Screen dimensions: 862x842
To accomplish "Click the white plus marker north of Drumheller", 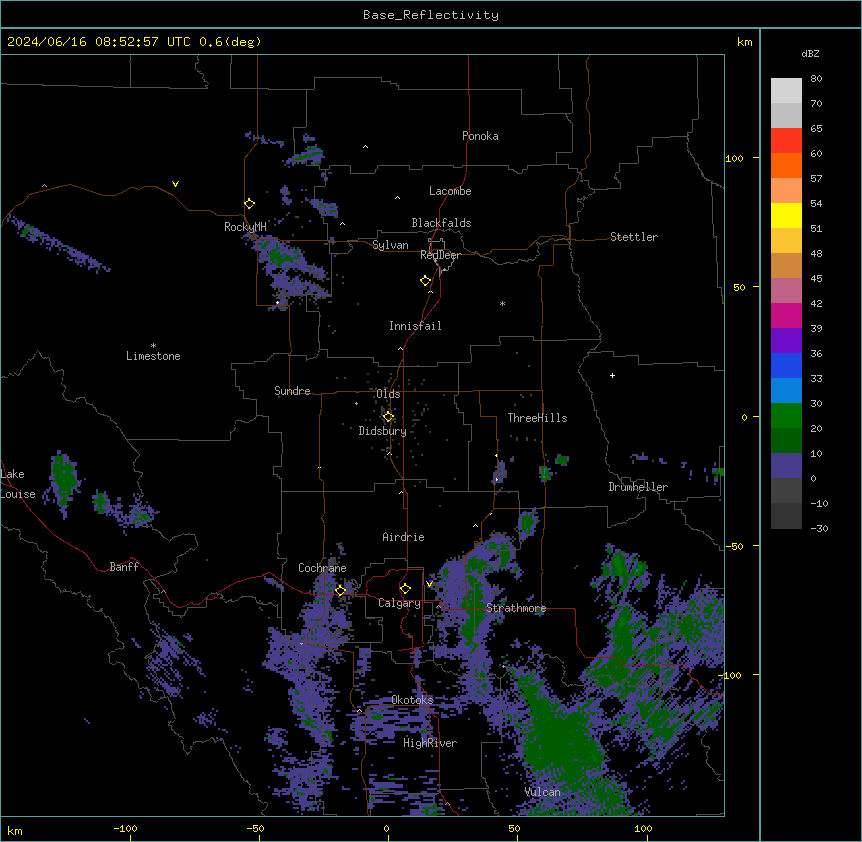I will tap(612, 375).
